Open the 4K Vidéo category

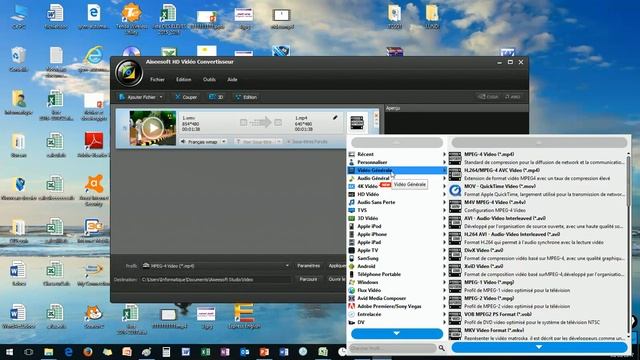click(397, 186)
